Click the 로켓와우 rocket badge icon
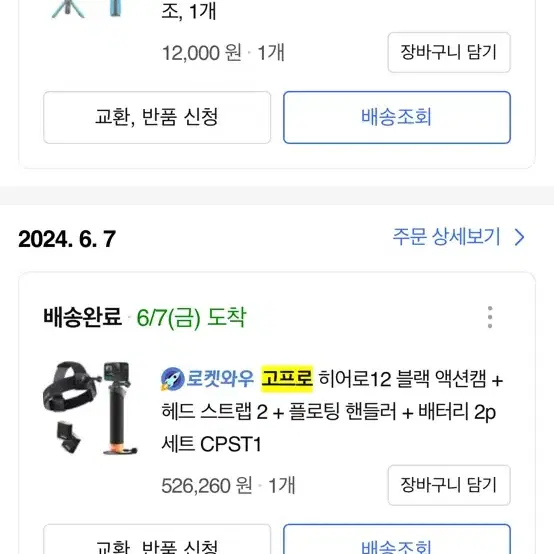 point(172,379)
